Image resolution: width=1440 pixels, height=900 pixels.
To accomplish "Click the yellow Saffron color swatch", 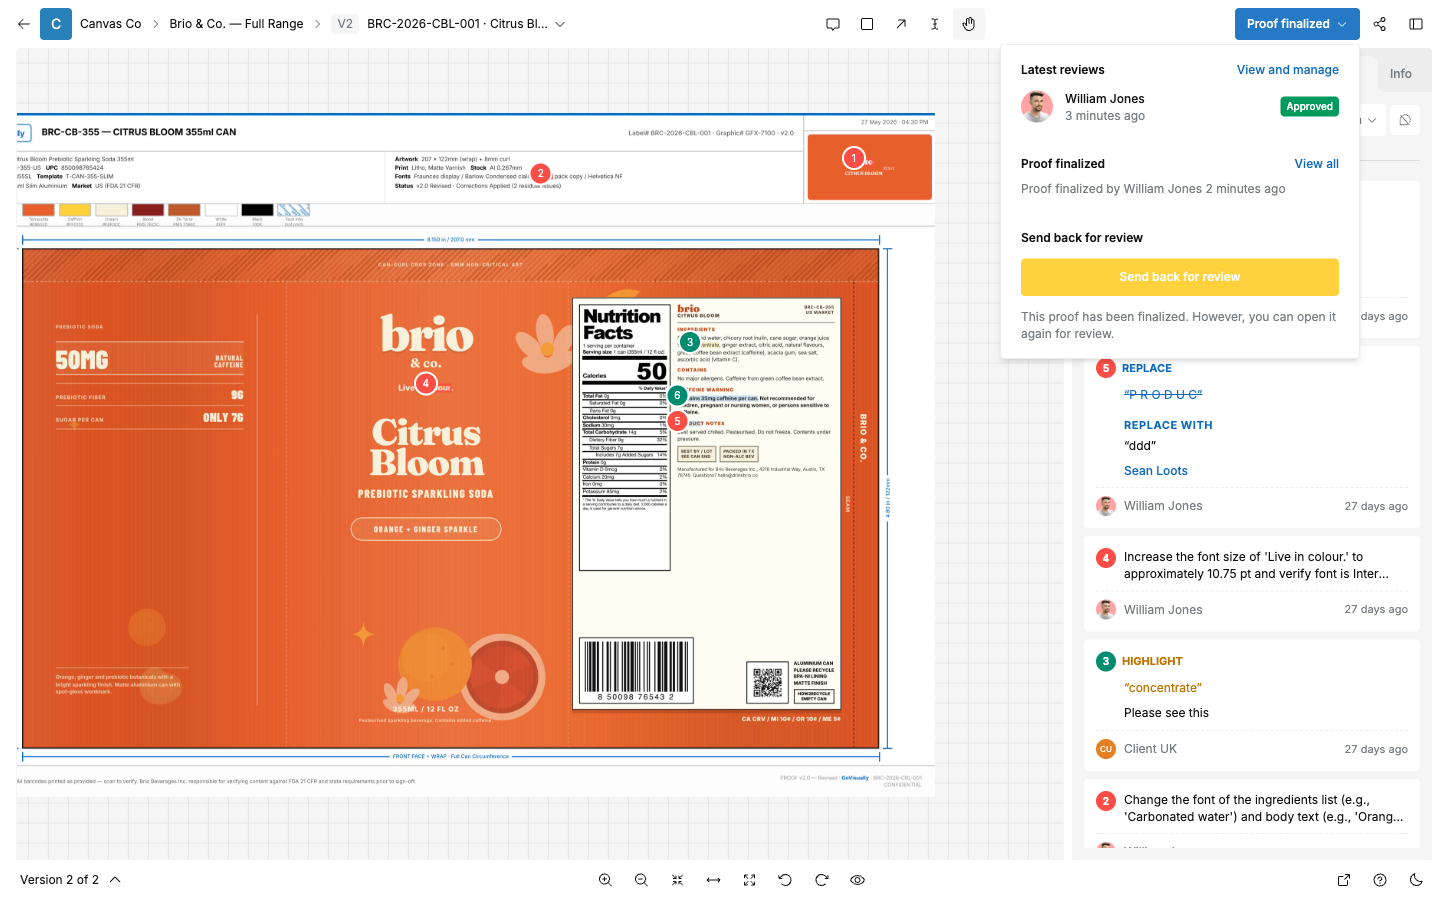I will coord(75,210).
